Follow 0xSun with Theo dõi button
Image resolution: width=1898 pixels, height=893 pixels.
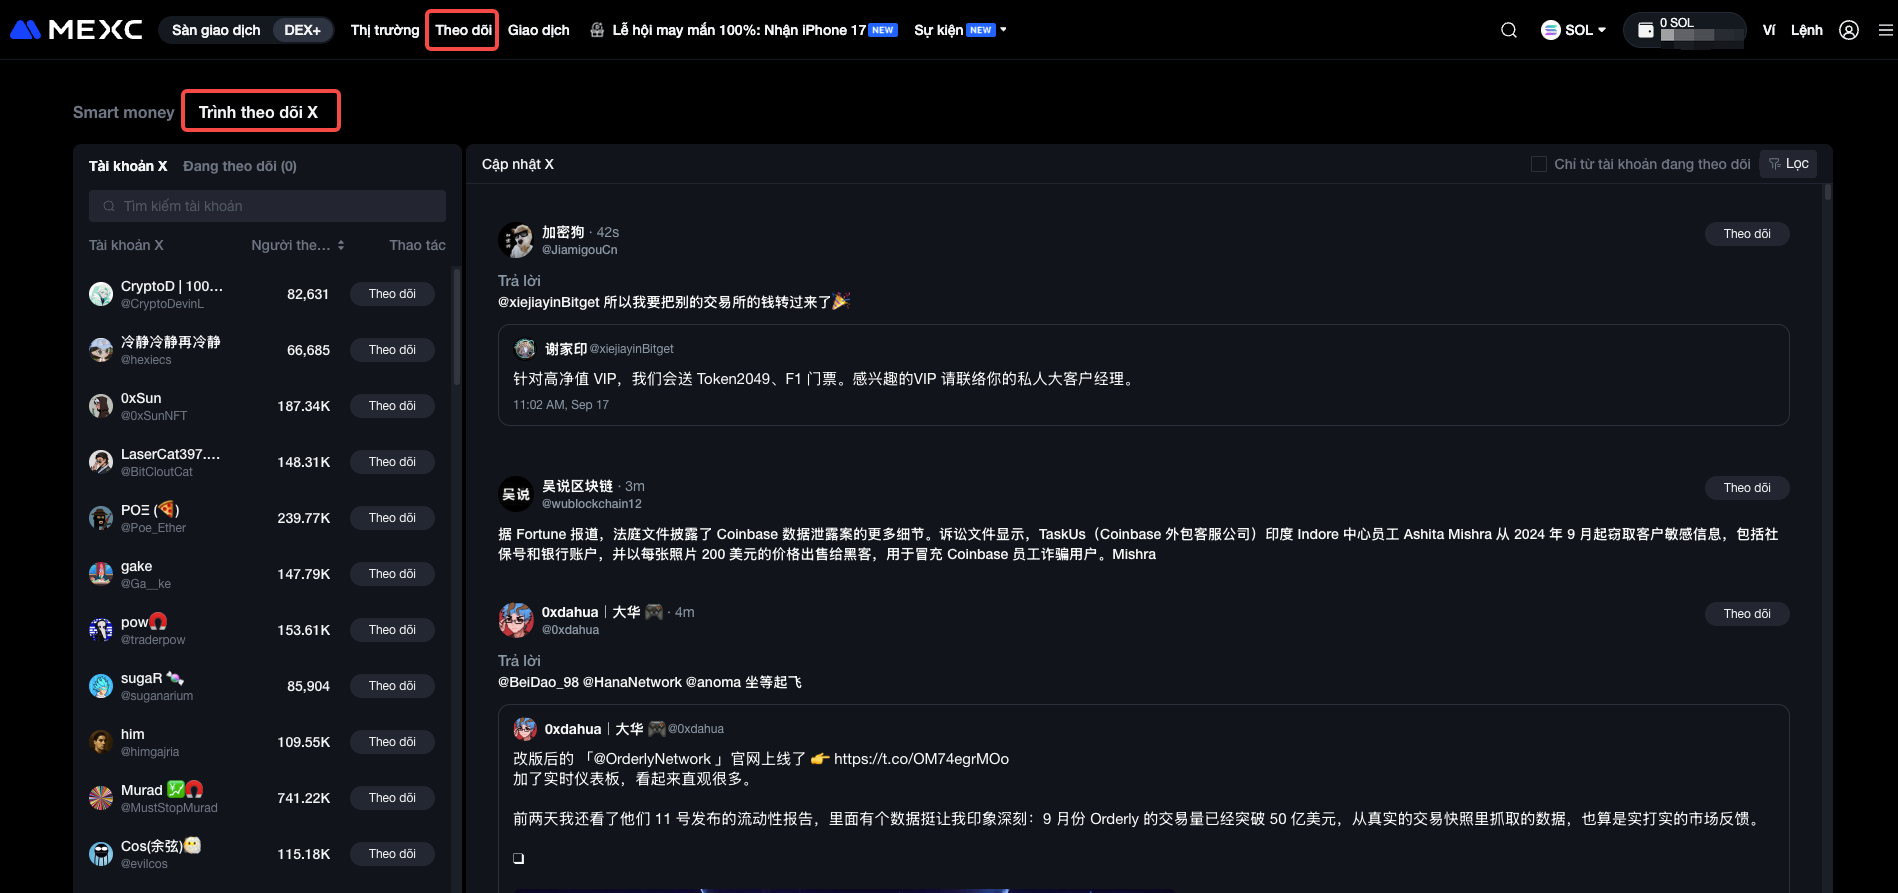pyautogui.click(x=392, y=406)
